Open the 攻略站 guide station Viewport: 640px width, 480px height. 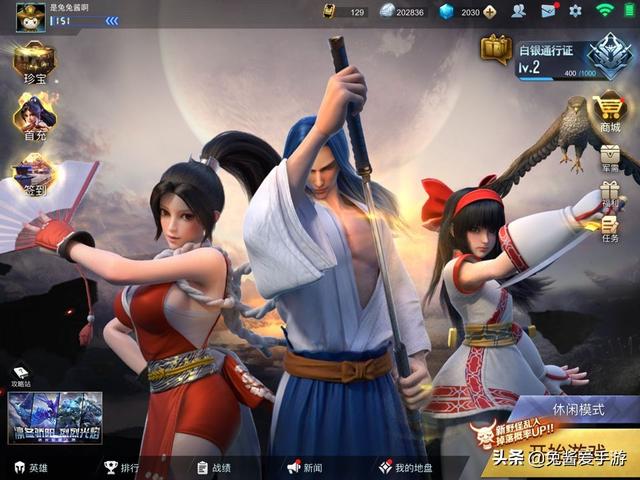tap(20, 377)
